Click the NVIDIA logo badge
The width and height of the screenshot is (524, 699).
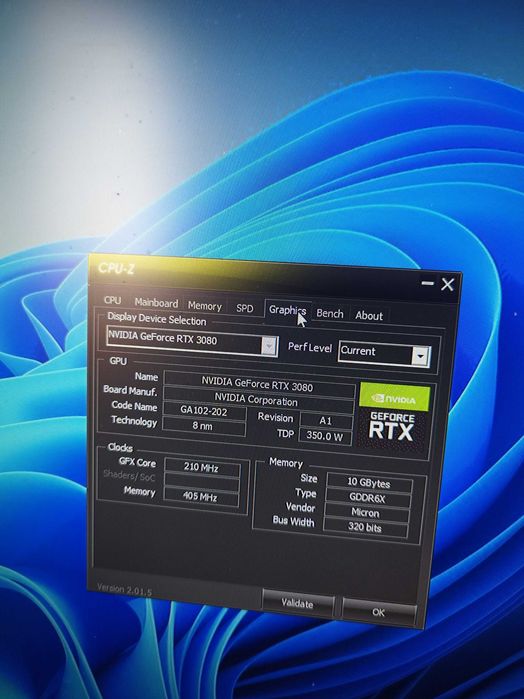[395, 398]
